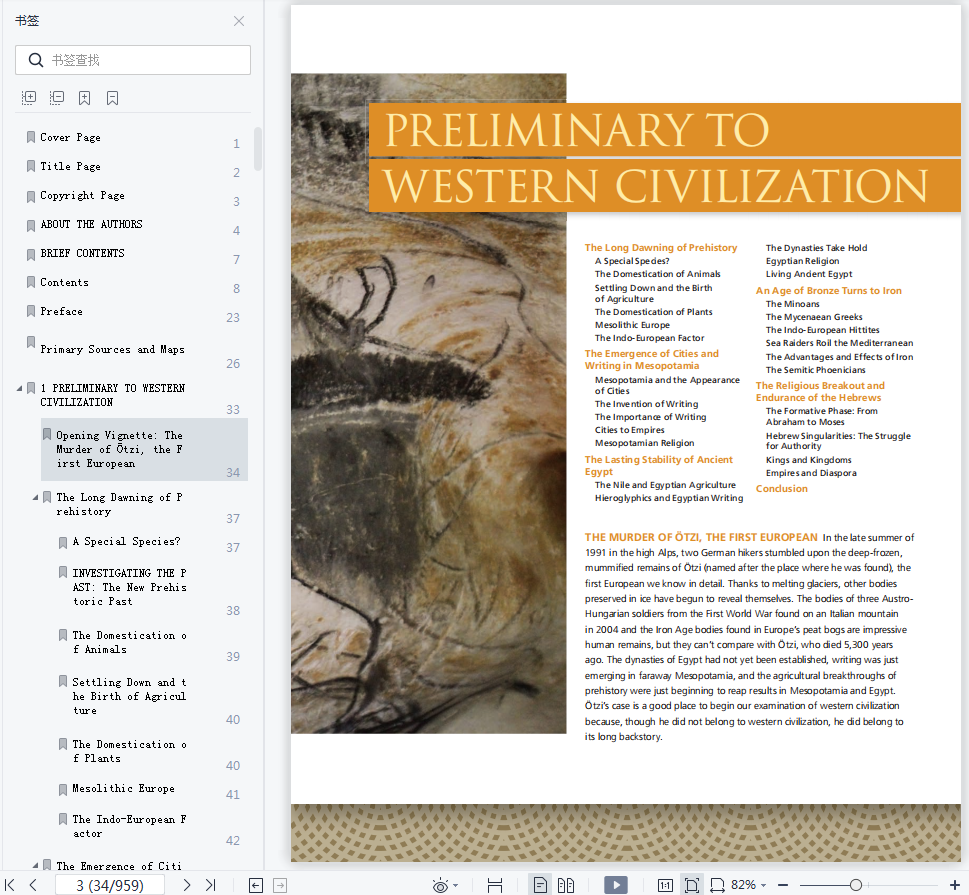Click the bookmark icon beside Title Page

pyautogui.click(x=31, y=166)
